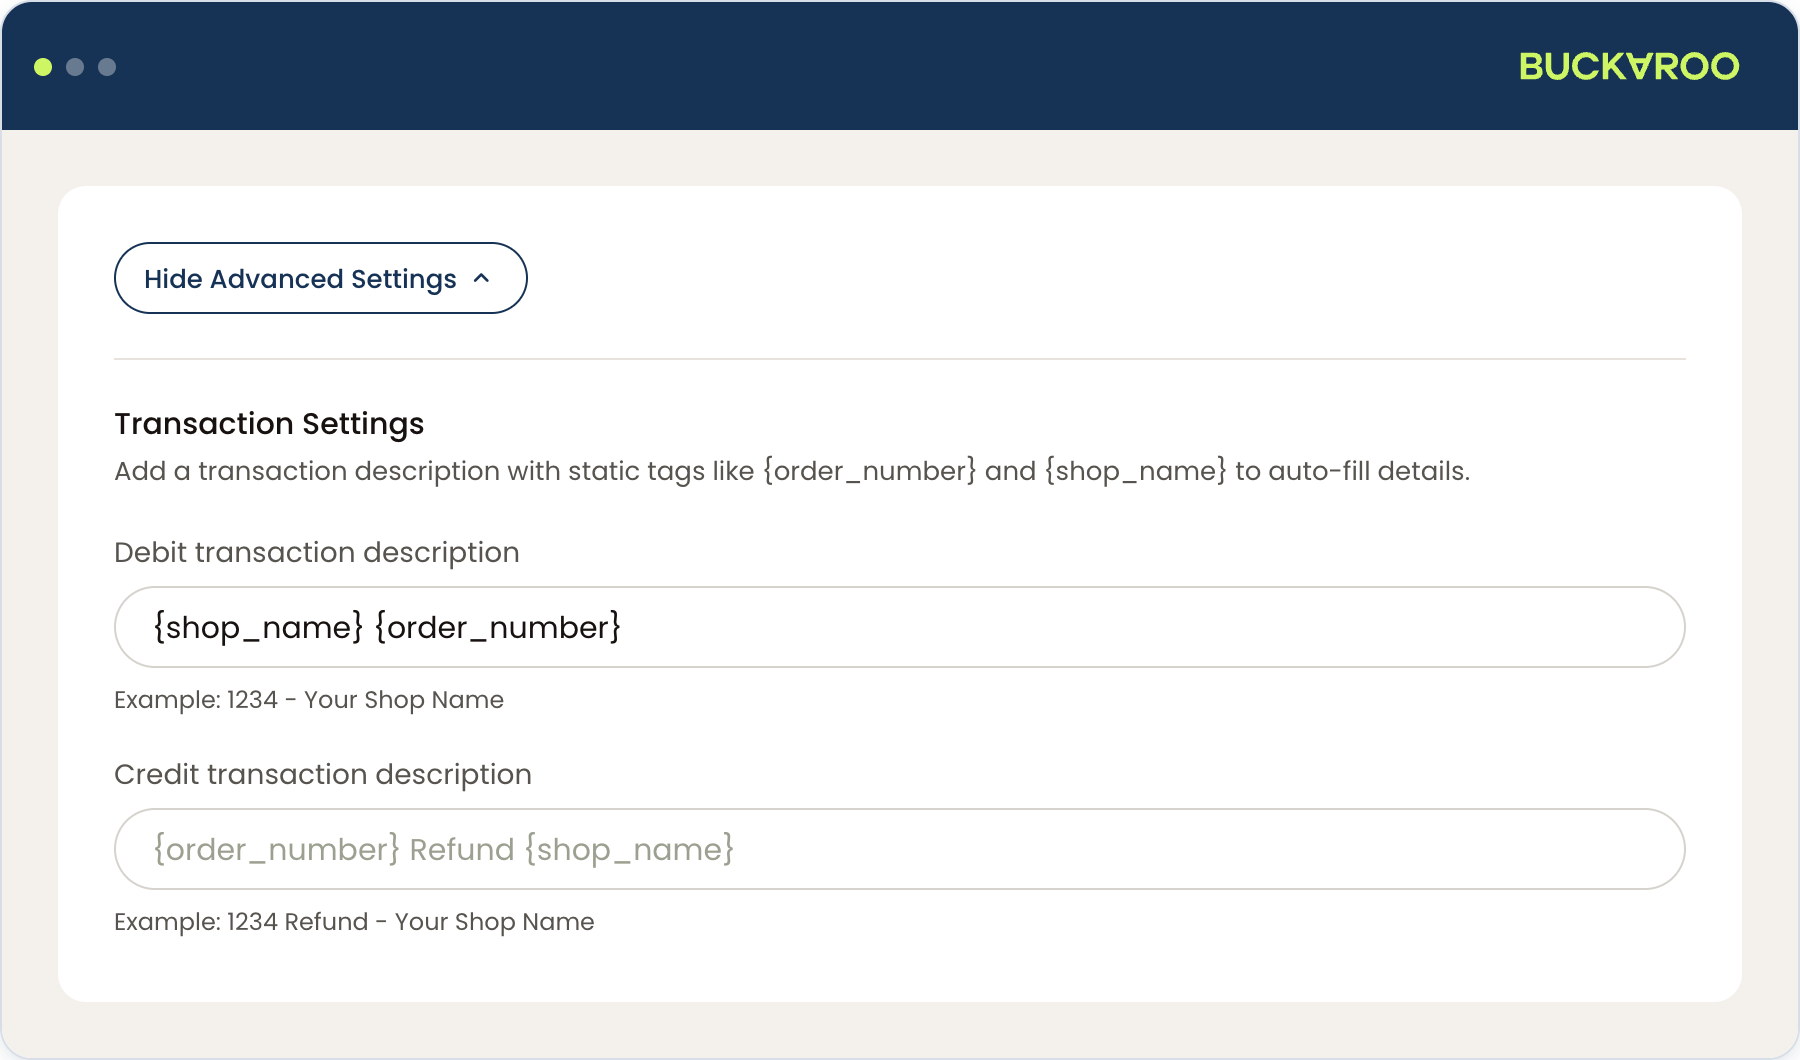Click the Debit transaction description label

(x=317, y=553)
